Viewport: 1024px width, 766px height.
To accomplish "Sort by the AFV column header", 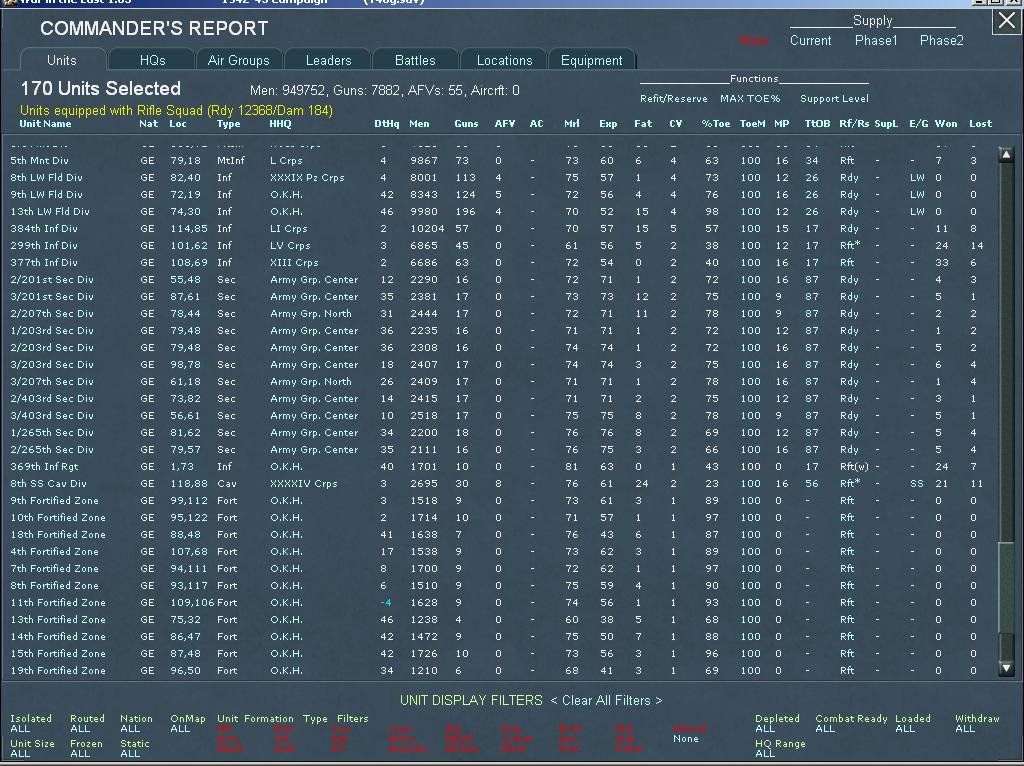I will tap(504, 123).
